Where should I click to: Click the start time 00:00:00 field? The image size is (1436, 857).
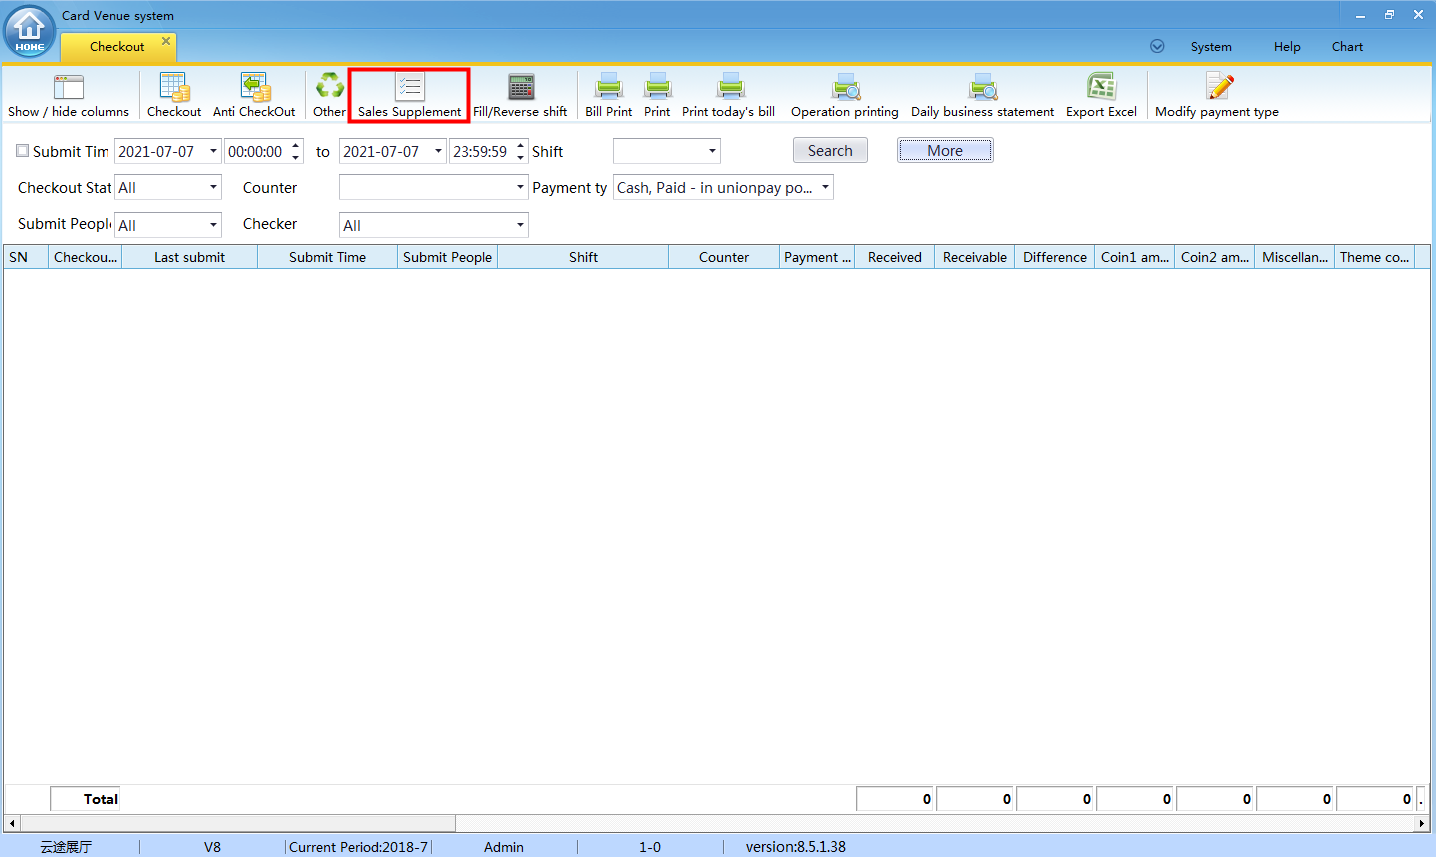256,152
